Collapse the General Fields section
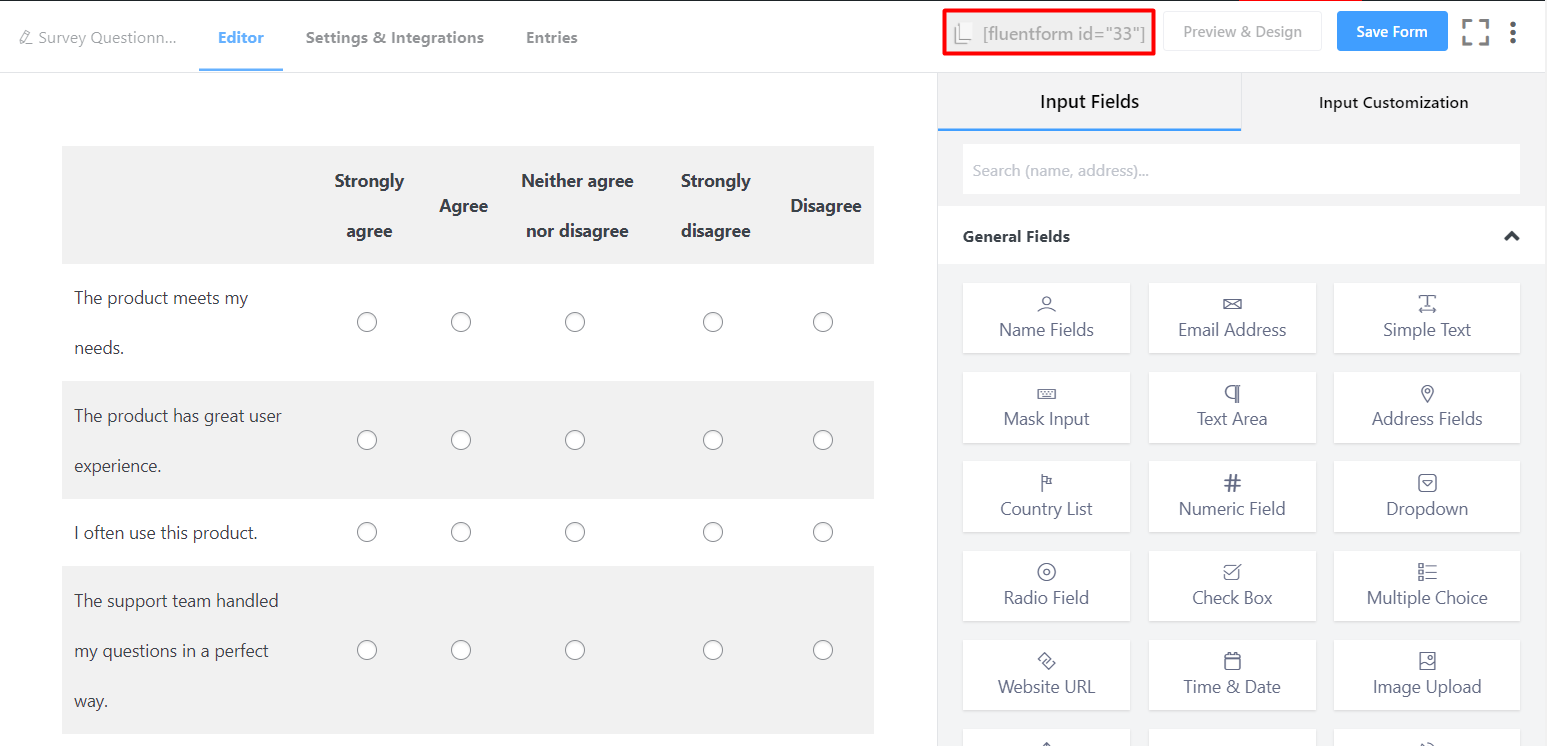This screenshot has height=746, width=1547. point(1511,236)
